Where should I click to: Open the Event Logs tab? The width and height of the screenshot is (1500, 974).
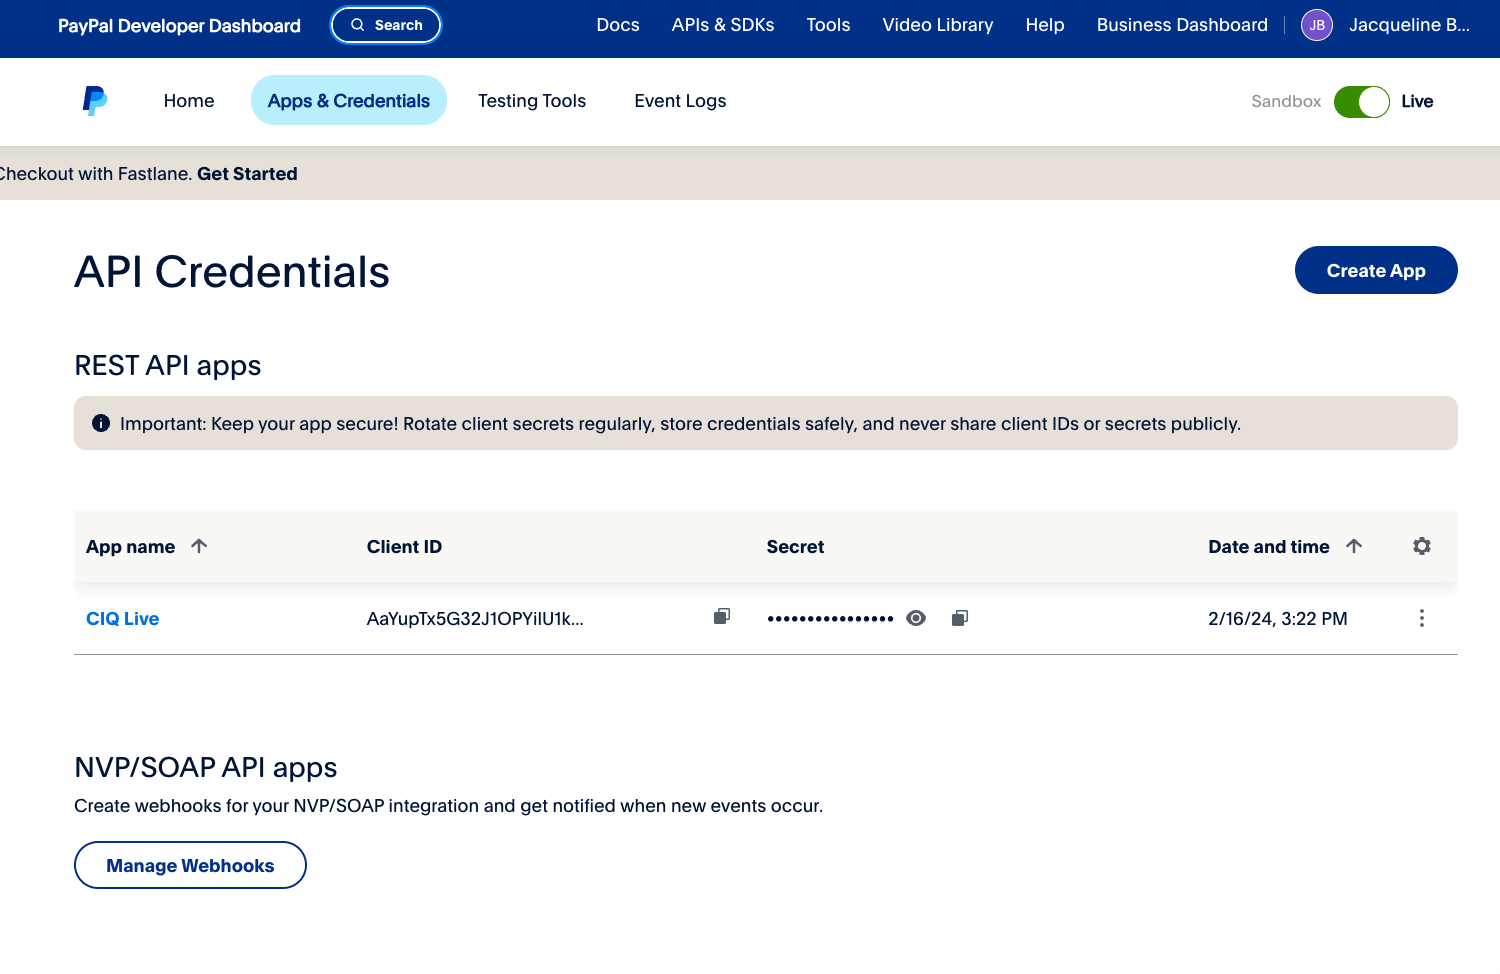point(680,101)
